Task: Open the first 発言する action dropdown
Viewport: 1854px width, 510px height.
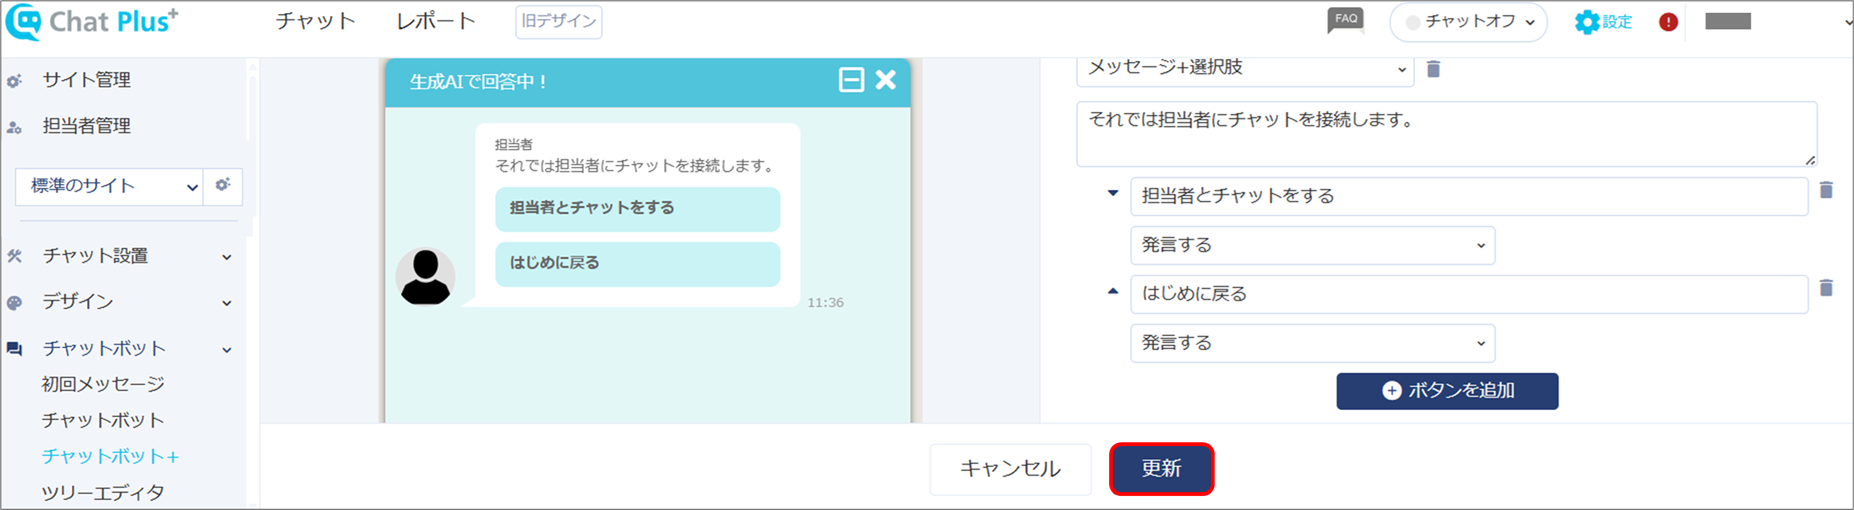Action: (x=1312, y=245)
